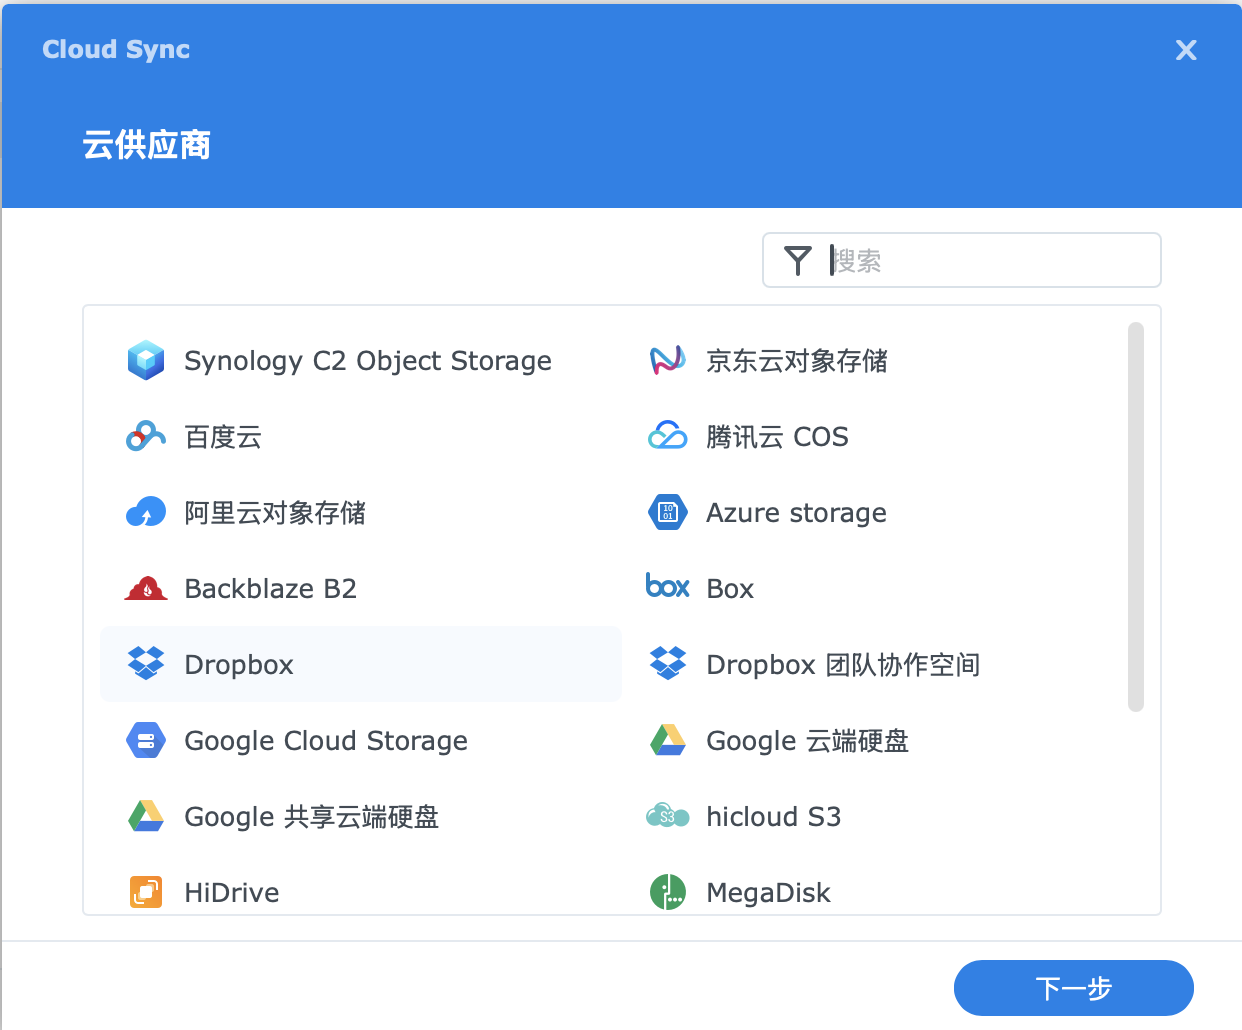Click the 下一步 next button
The width and height of the screenshot is (1242, 1030).
[x=1074, y=988]
